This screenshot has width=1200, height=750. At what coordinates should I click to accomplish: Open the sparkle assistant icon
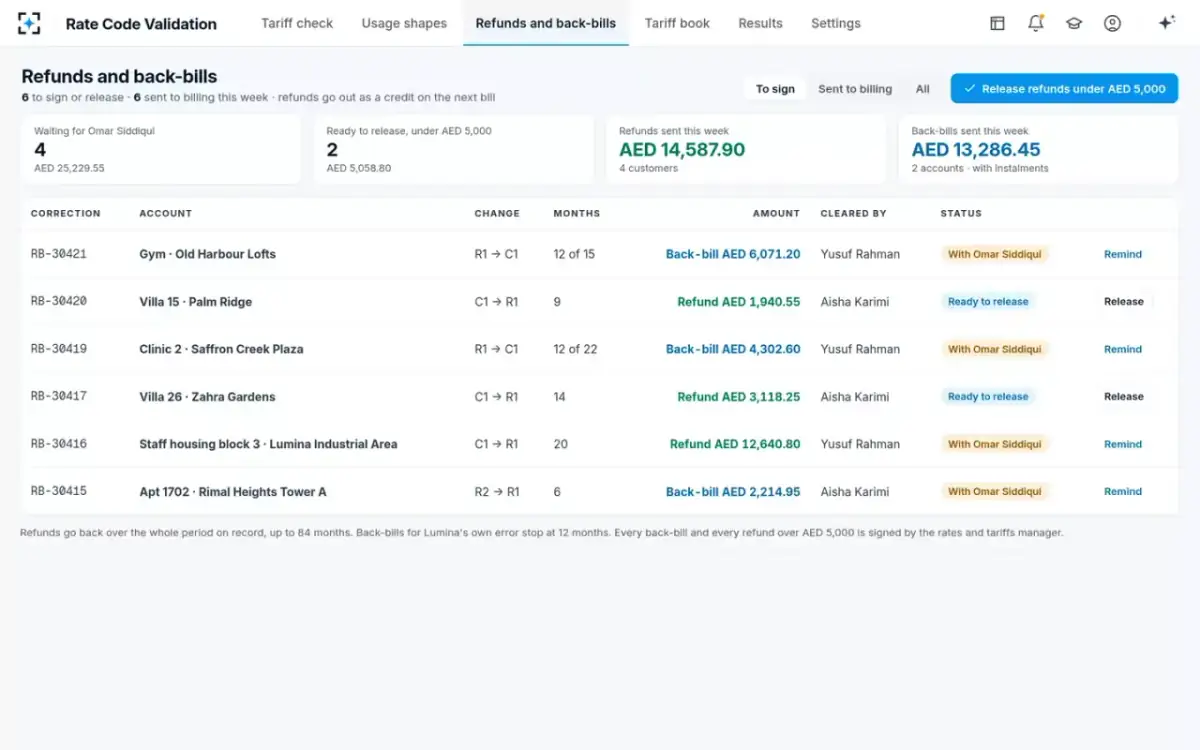pyautogui.click(x=1166, y=23)
